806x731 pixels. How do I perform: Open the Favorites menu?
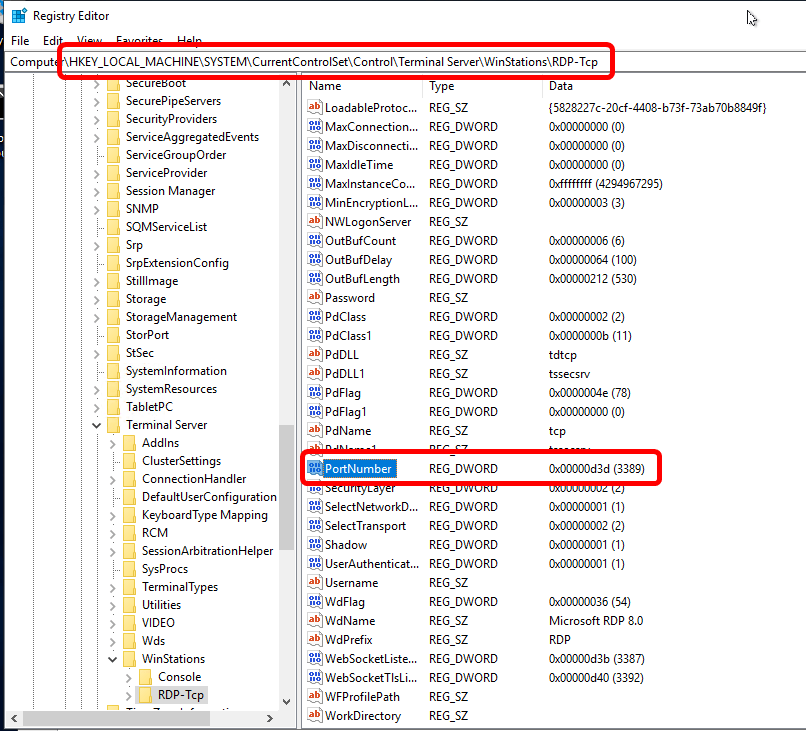coord(139,41)
